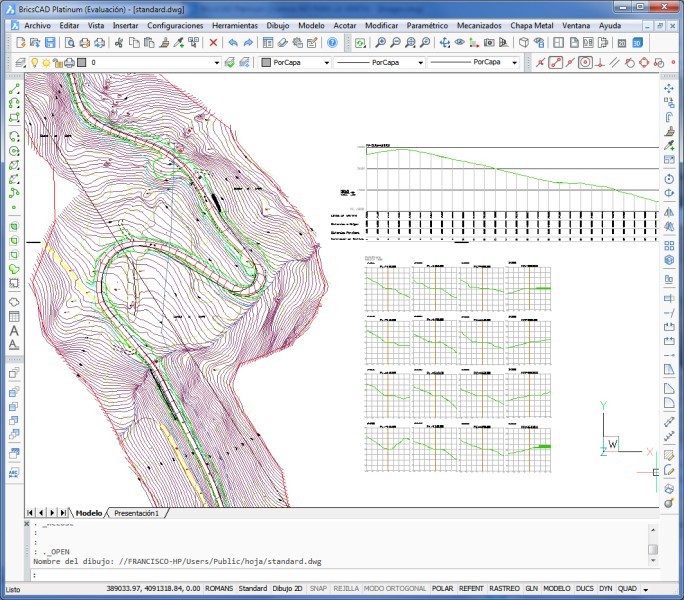
Task: Toggle SNAP mode in status bar
Action: pos(318,589)
